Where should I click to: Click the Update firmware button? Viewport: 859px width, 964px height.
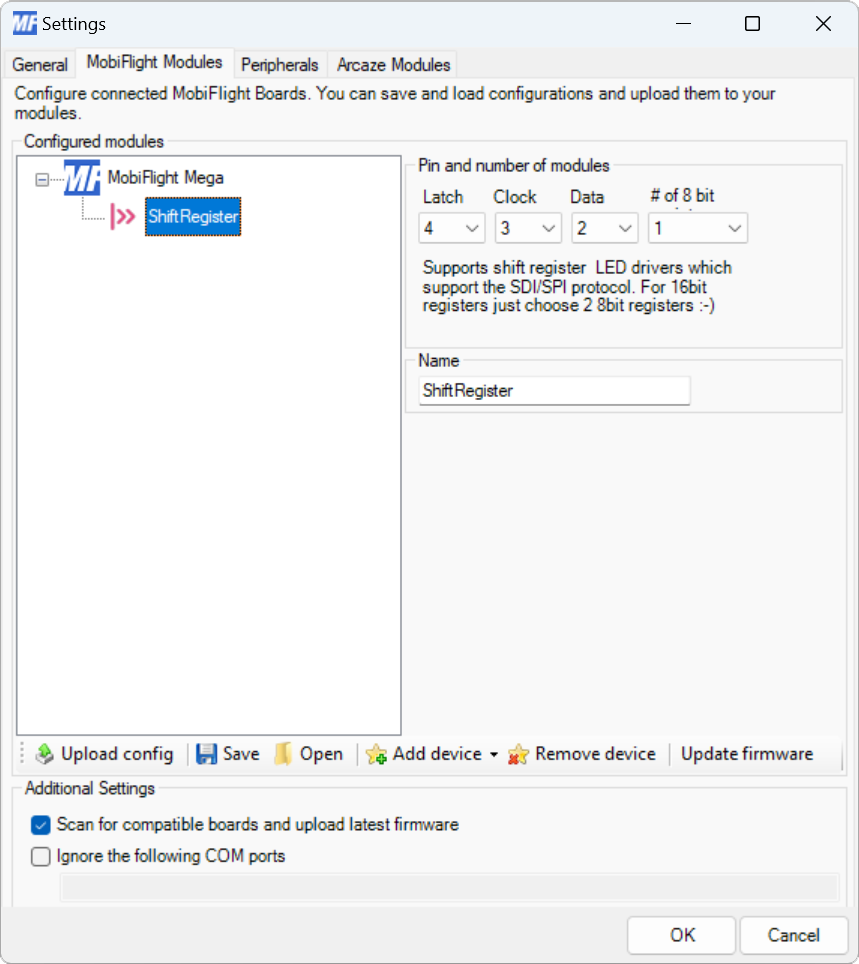tap(746, 754)
